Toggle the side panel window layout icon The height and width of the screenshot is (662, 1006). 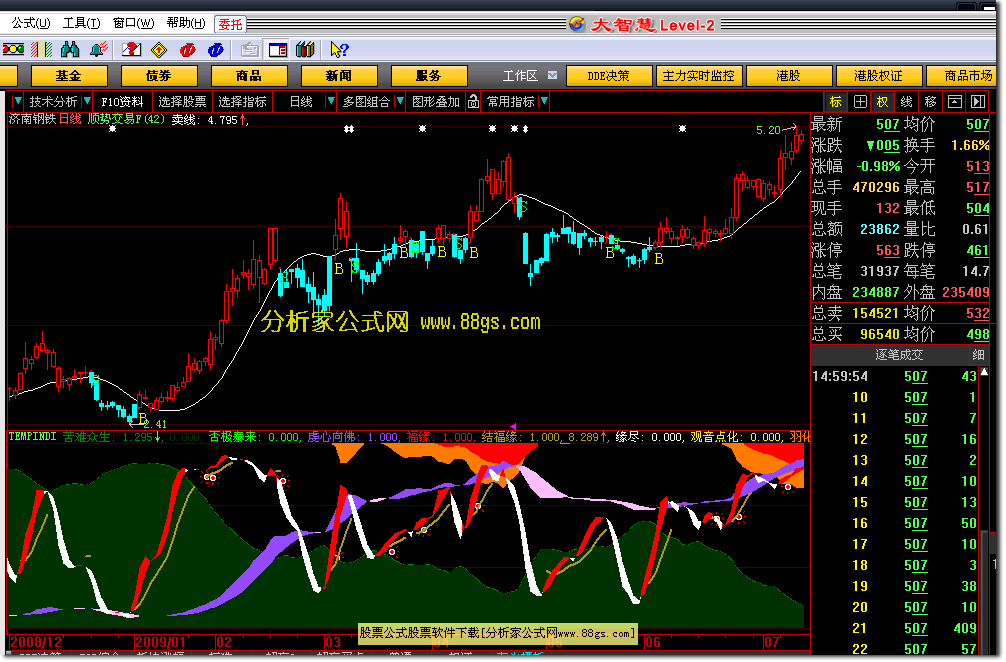coord(278,49)
